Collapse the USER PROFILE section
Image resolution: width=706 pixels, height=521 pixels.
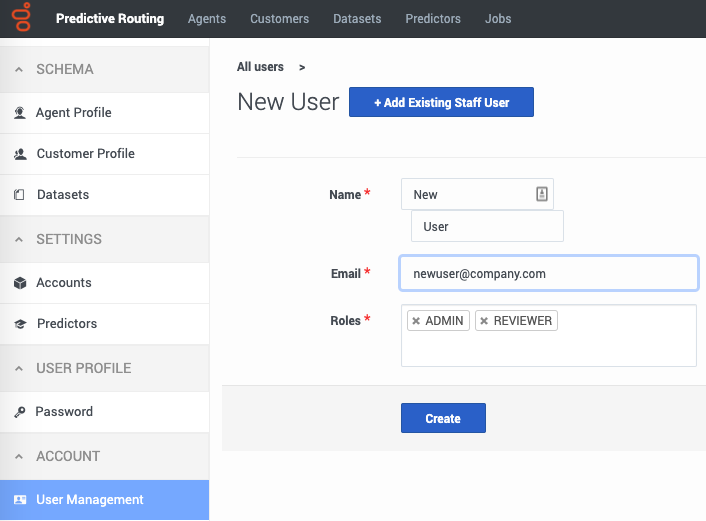click(19, 368)
